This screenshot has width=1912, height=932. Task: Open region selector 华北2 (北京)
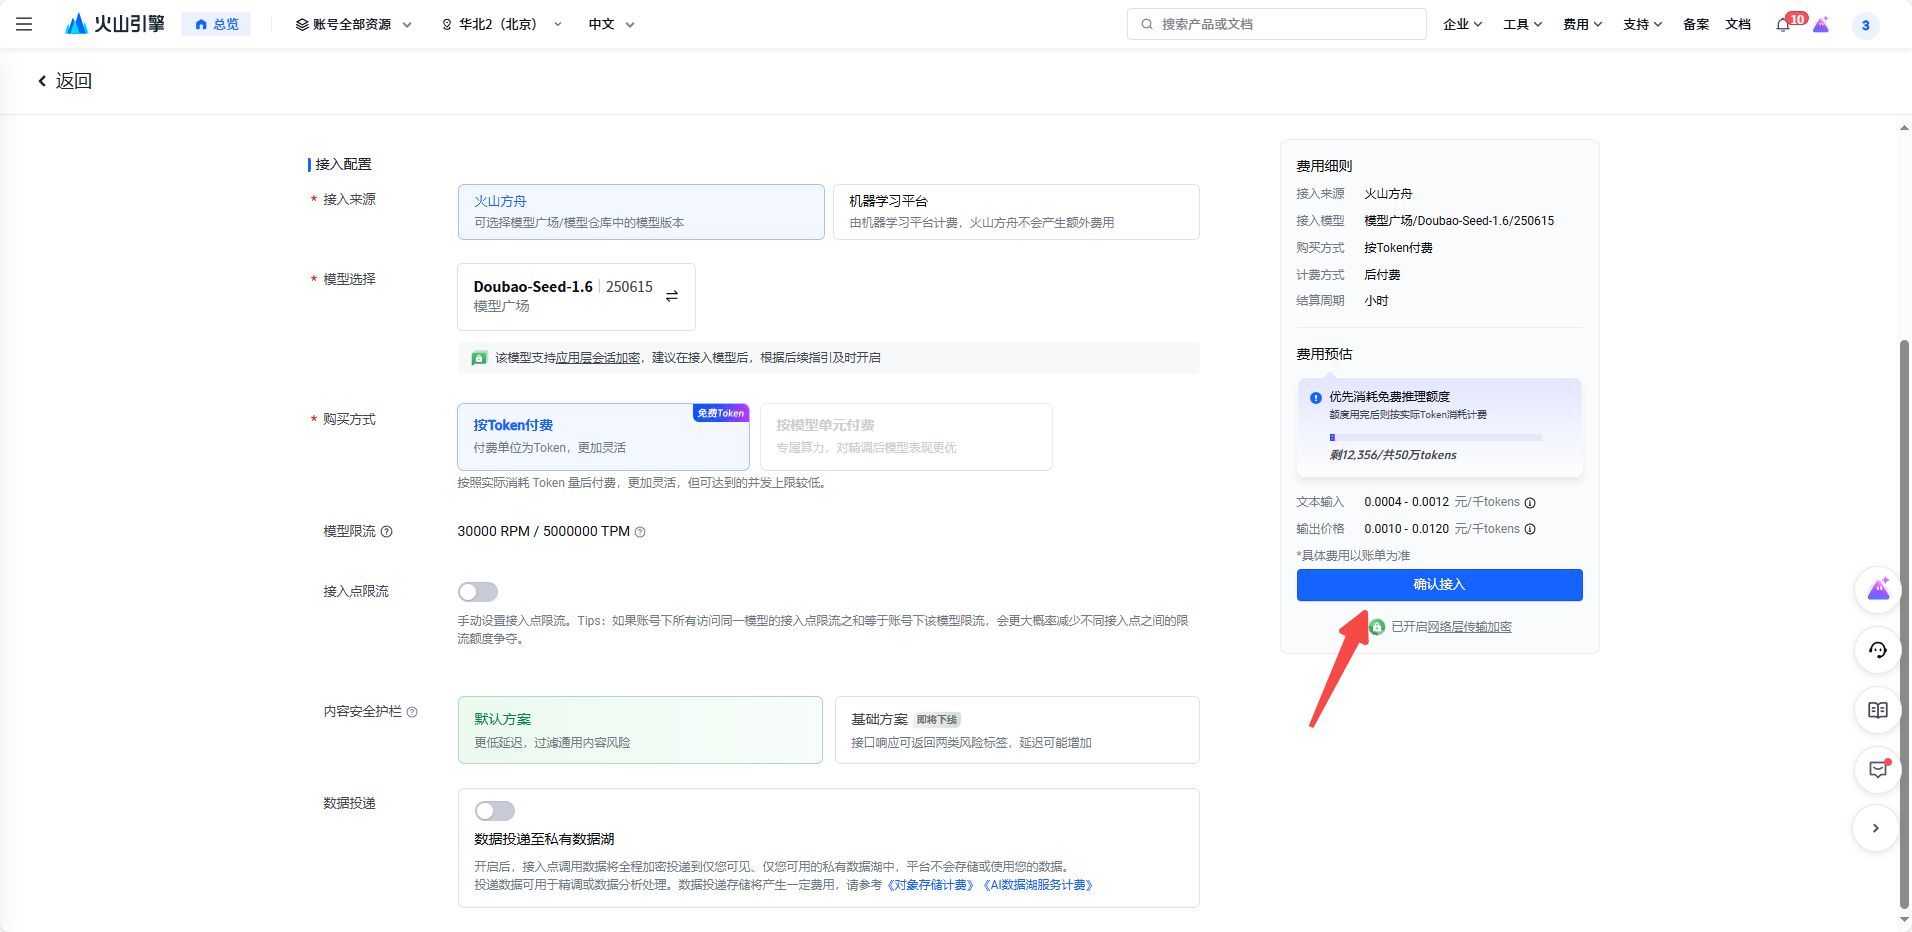click(x=502, y=24)
